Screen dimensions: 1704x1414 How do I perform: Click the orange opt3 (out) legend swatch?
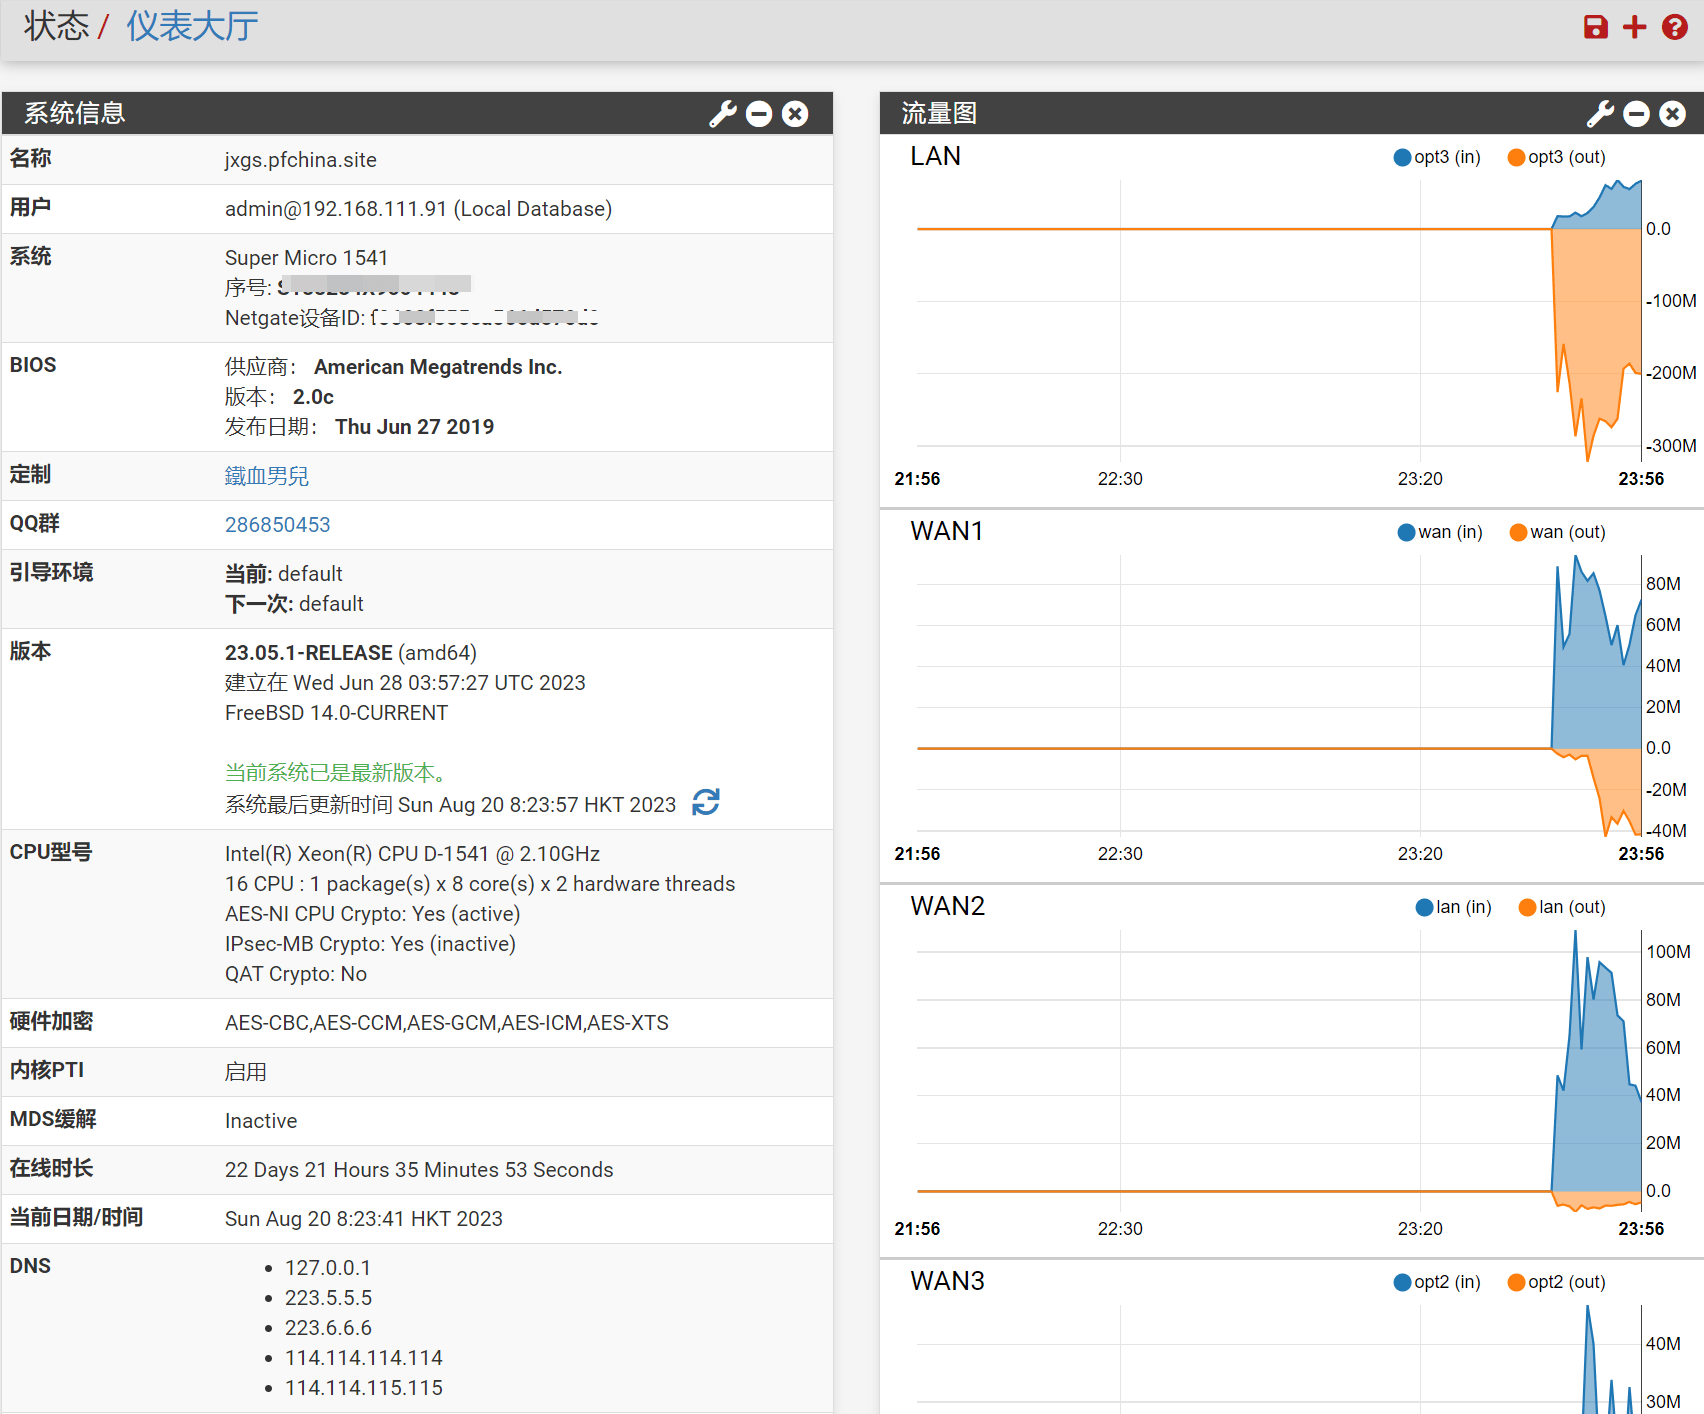(1516, 157)
